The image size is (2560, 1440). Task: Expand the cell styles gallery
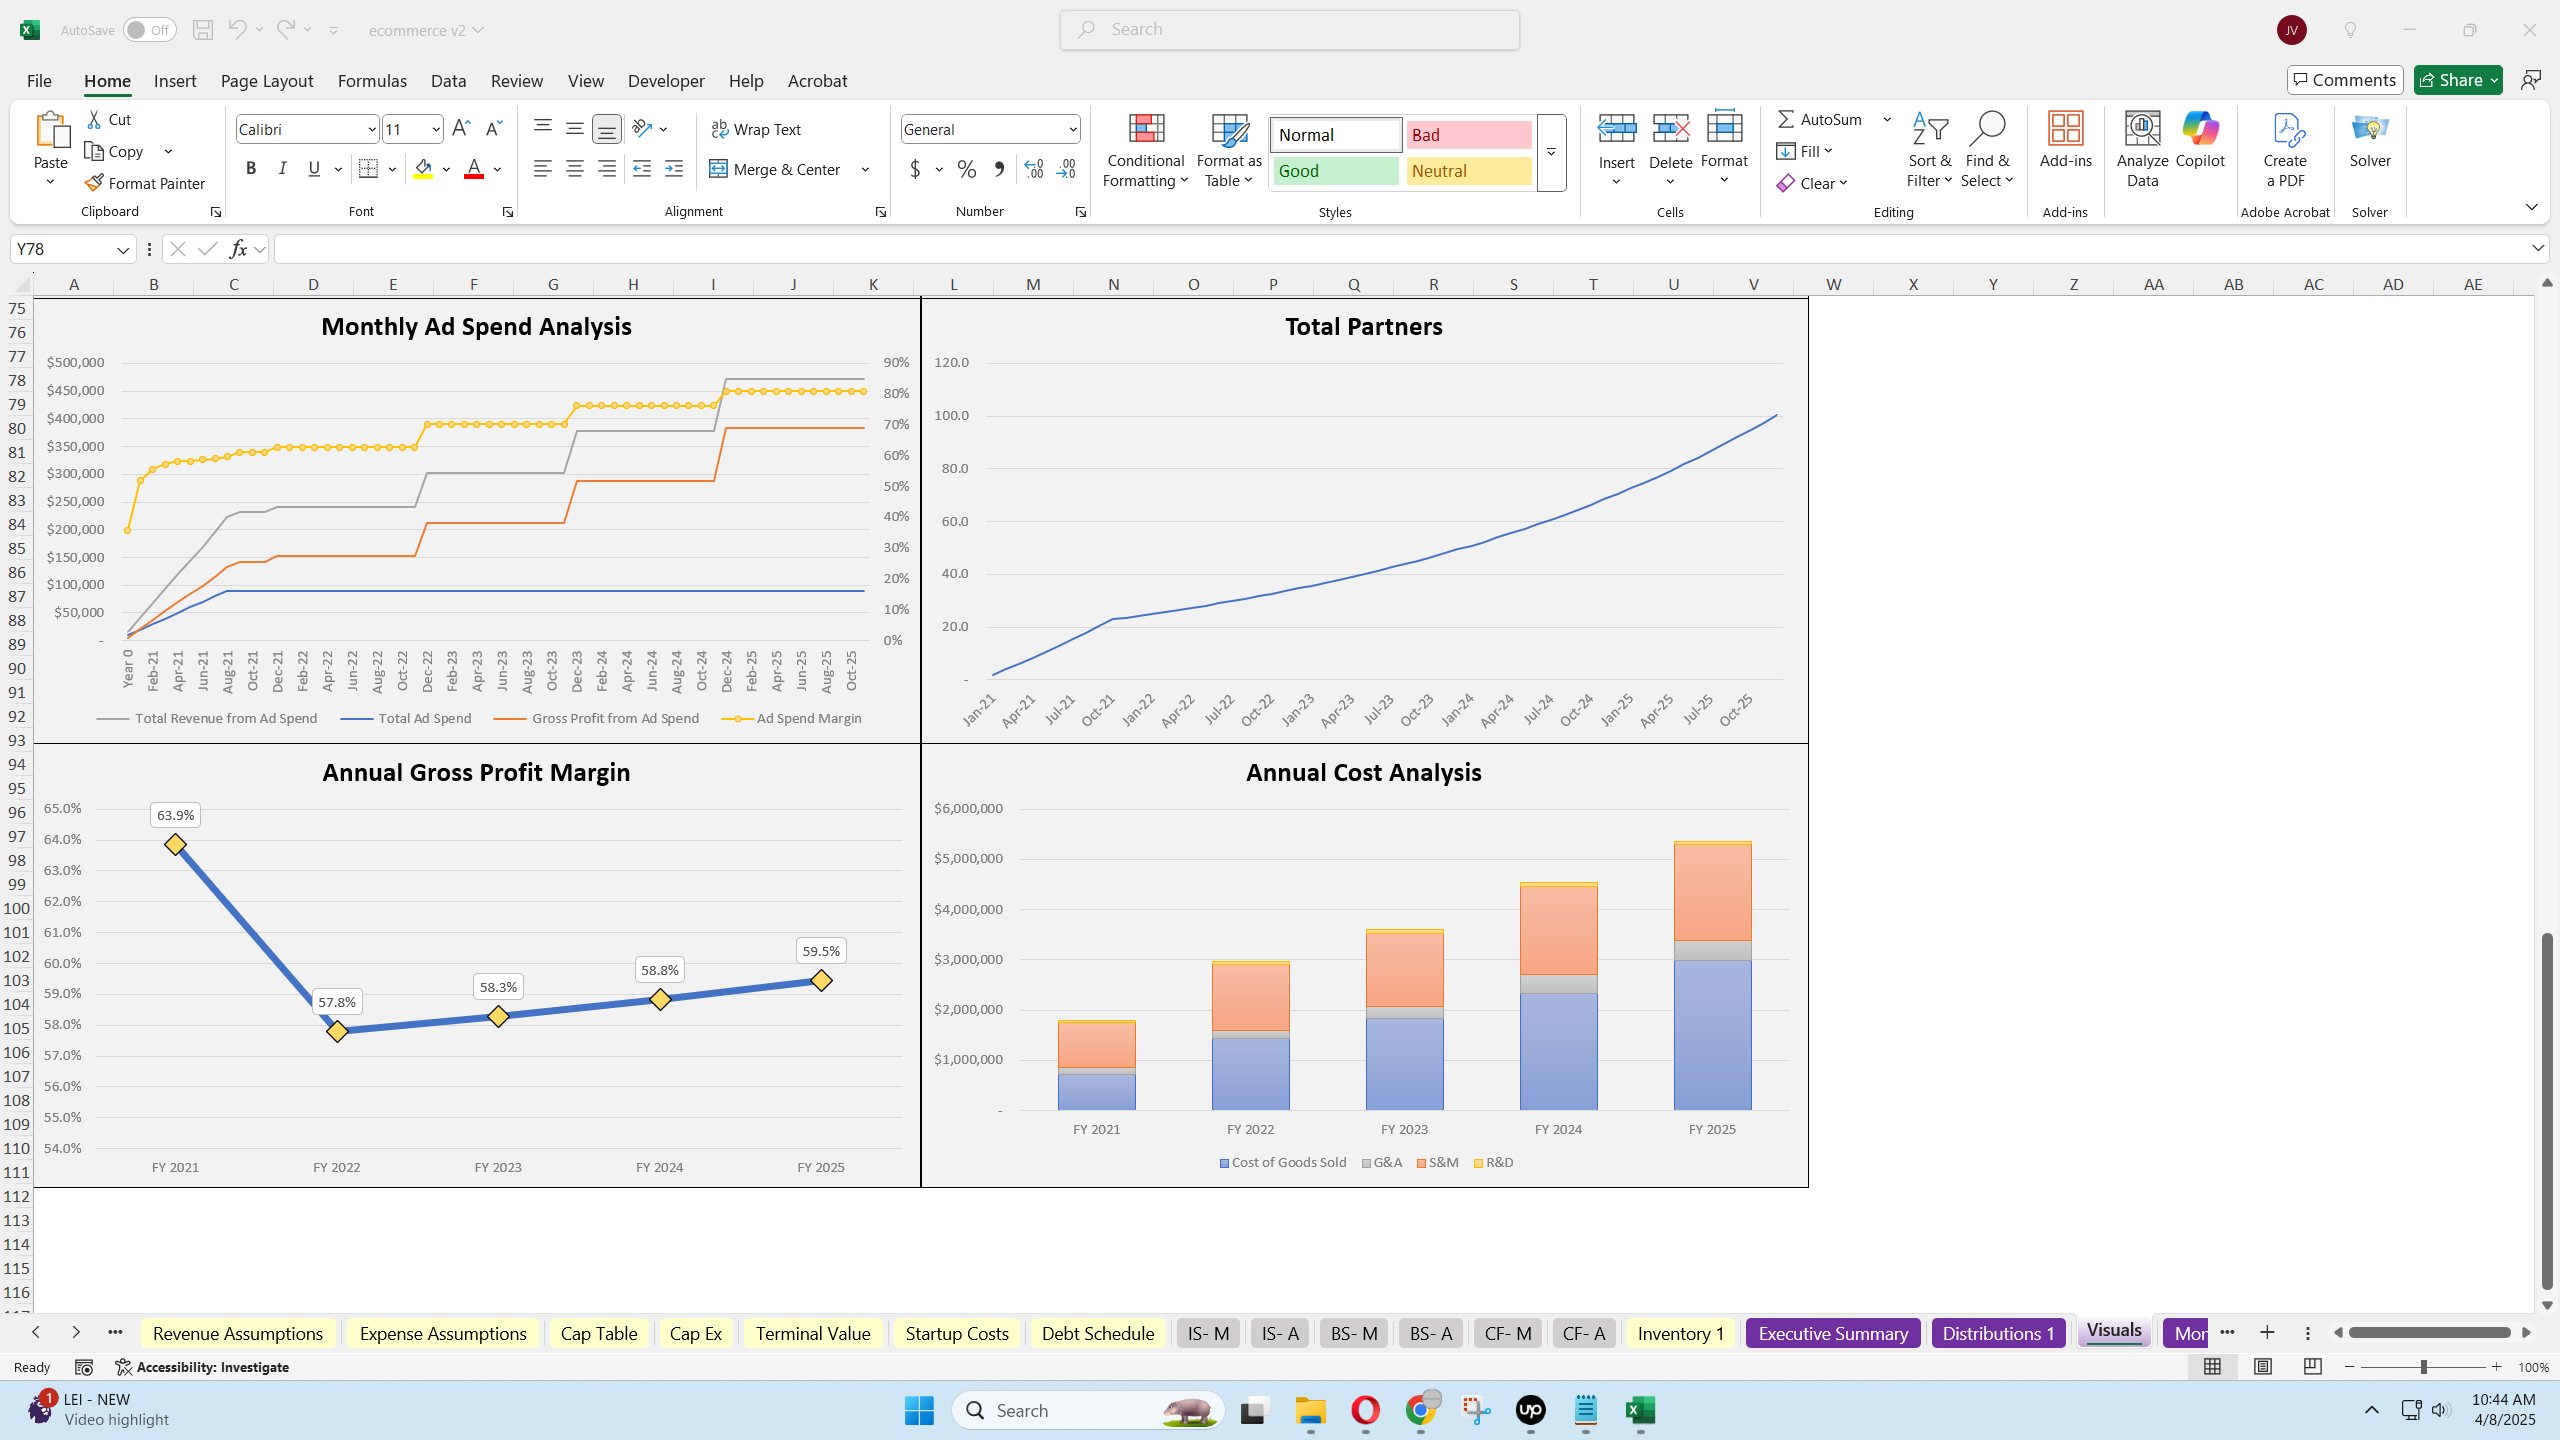click(1551, 152)
